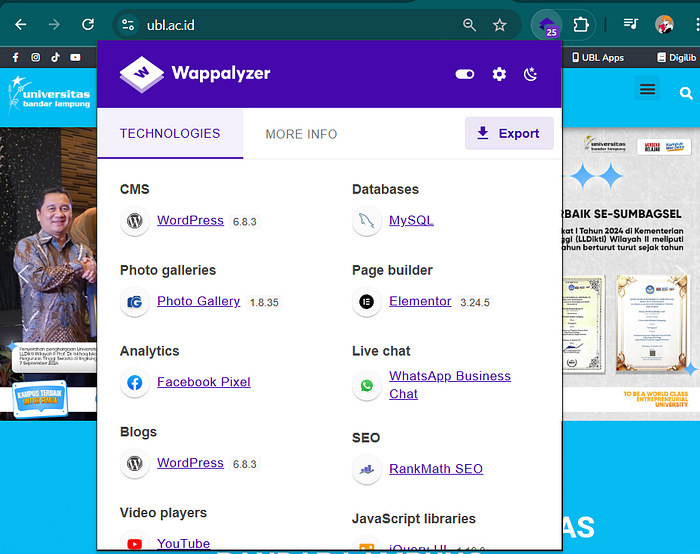The image size is (700, 554).
Task: Reload the ubl.ac.id page
Action: point(88,24)
